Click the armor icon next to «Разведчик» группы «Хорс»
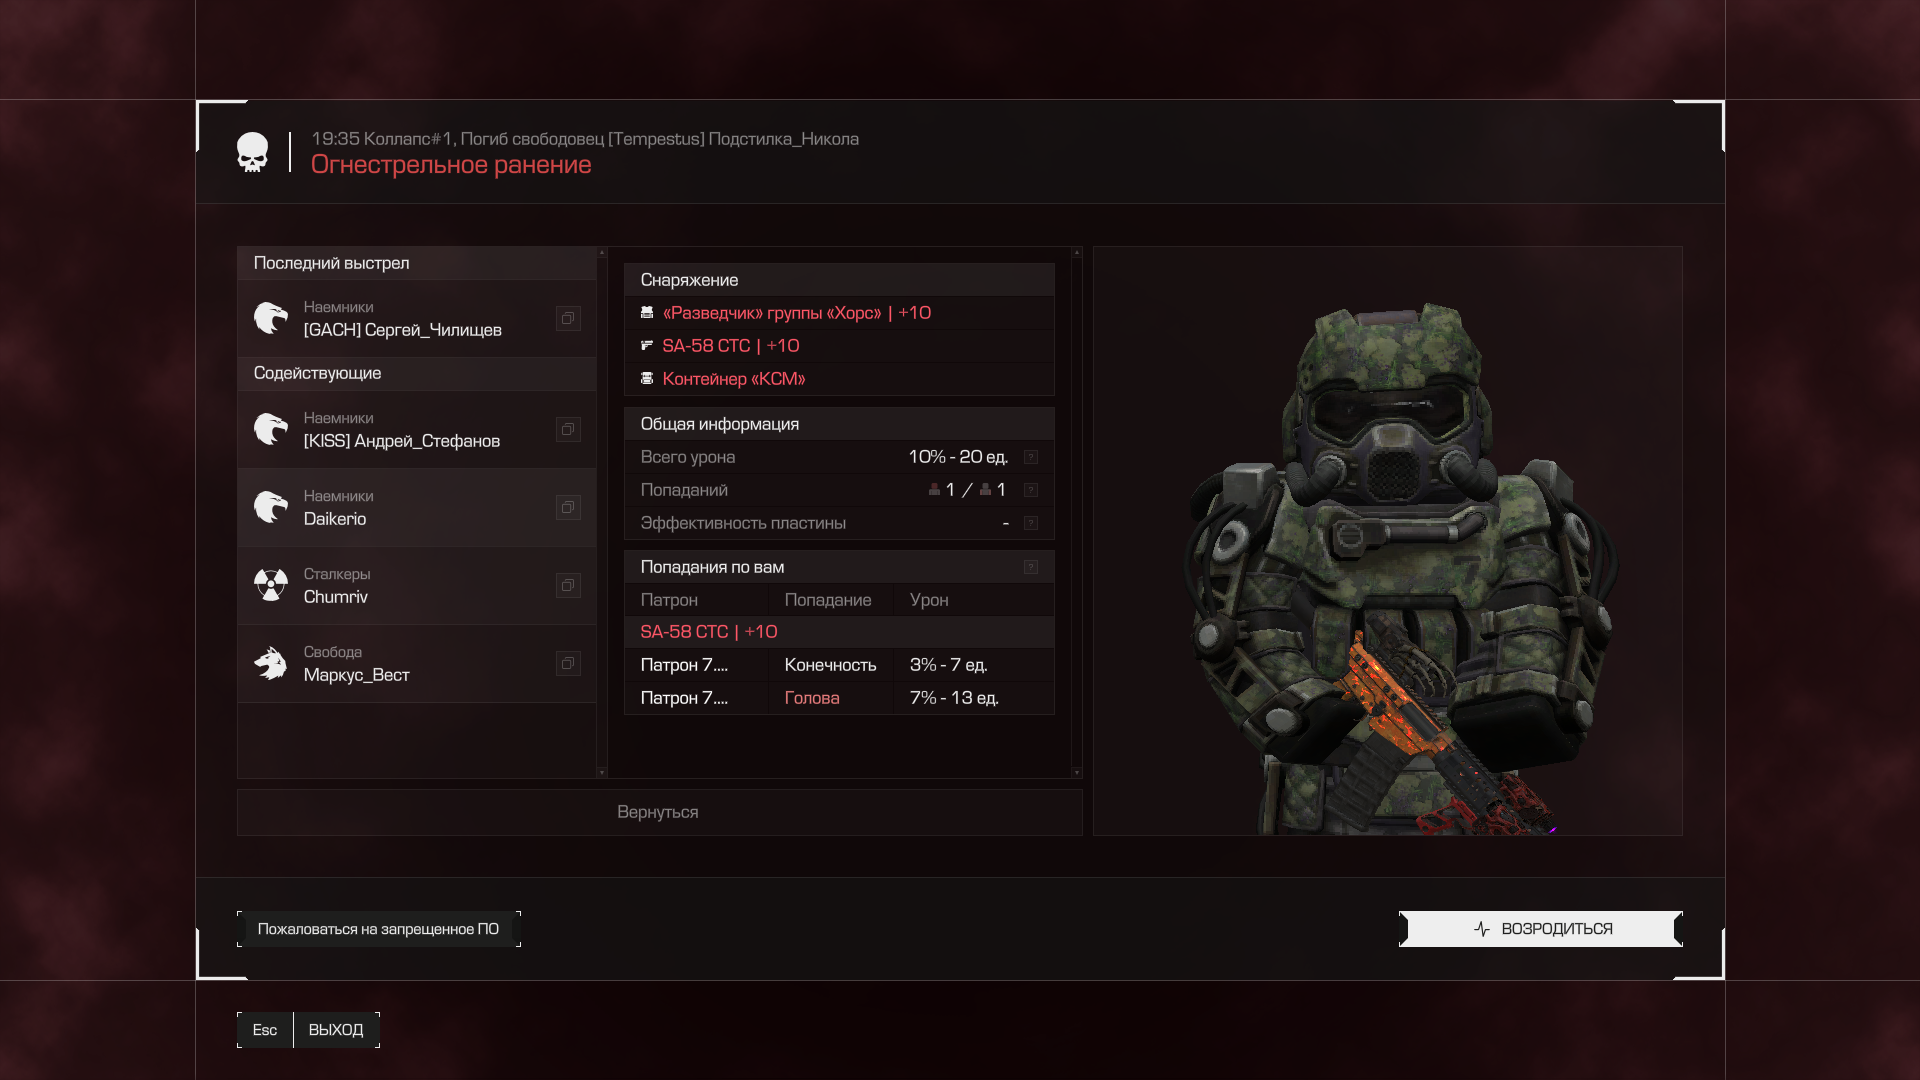 [x=647, y=313]
